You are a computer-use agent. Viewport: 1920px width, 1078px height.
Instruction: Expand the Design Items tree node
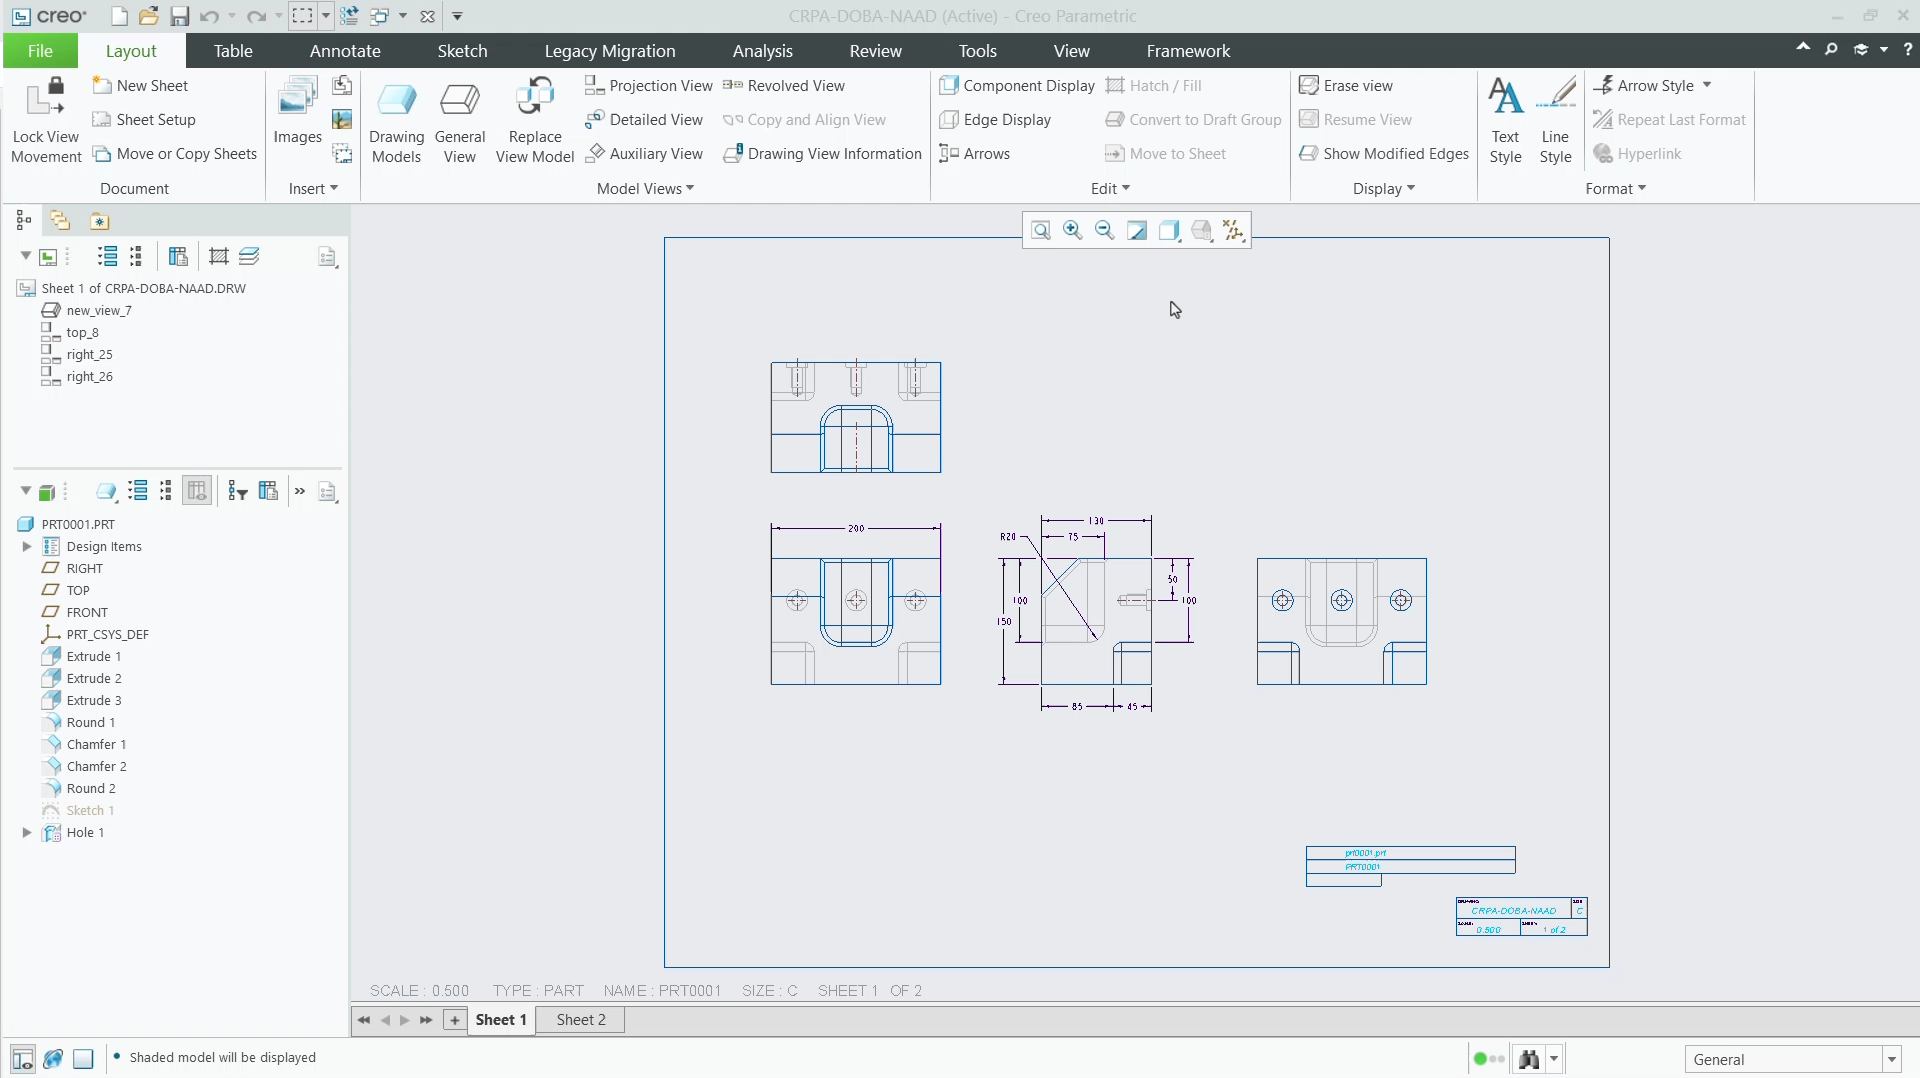tap(27, 546)
